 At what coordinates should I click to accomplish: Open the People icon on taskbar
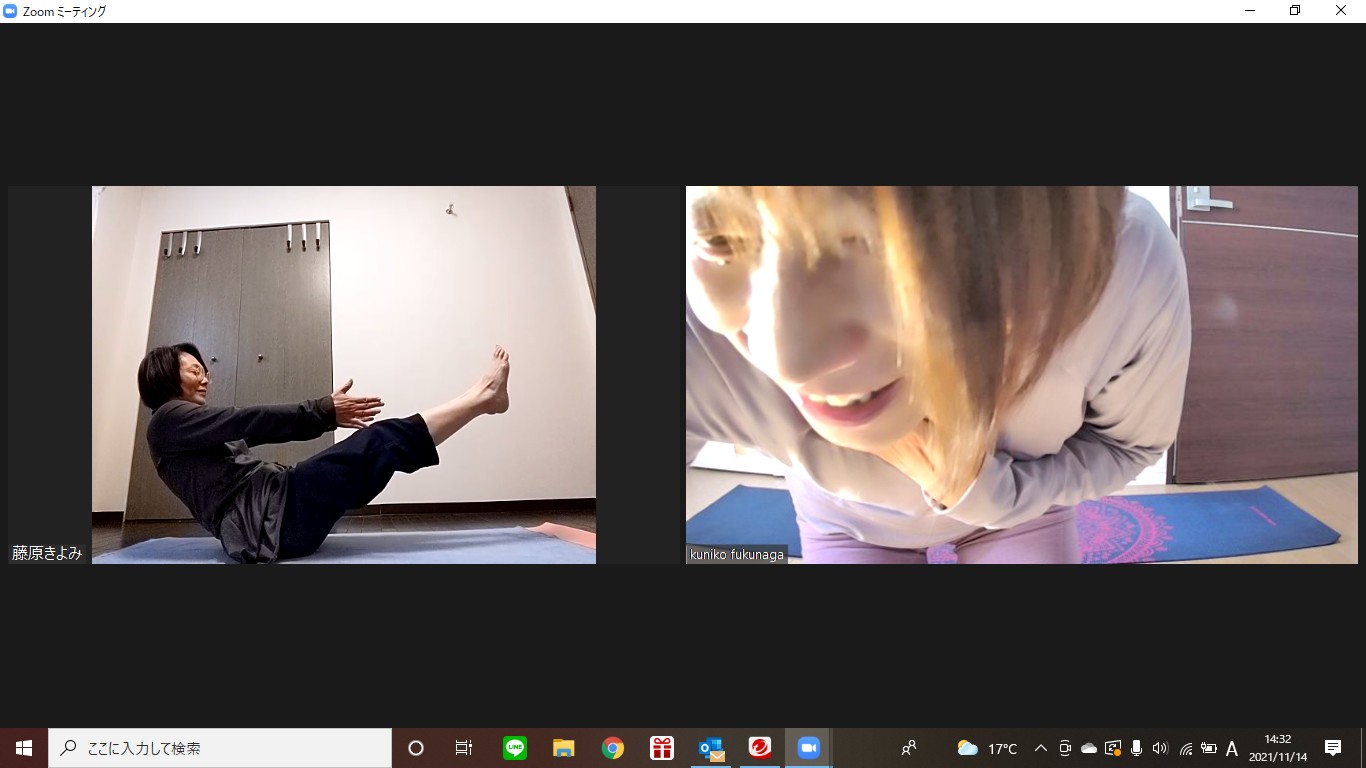[x=909, y=748]
